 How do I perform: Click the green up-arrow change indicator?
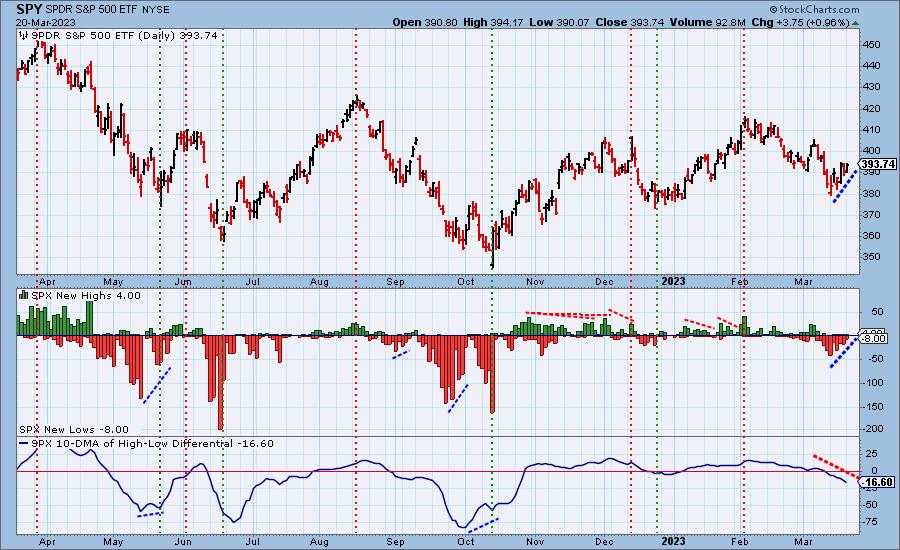click(855, 23)
